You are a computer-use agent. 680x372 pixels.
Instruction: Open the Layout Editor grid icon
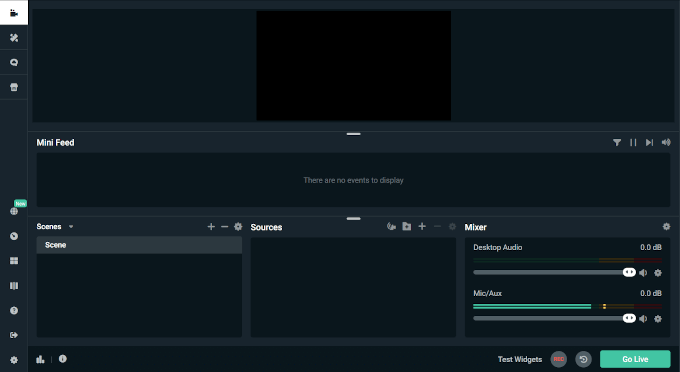point(14,261)
